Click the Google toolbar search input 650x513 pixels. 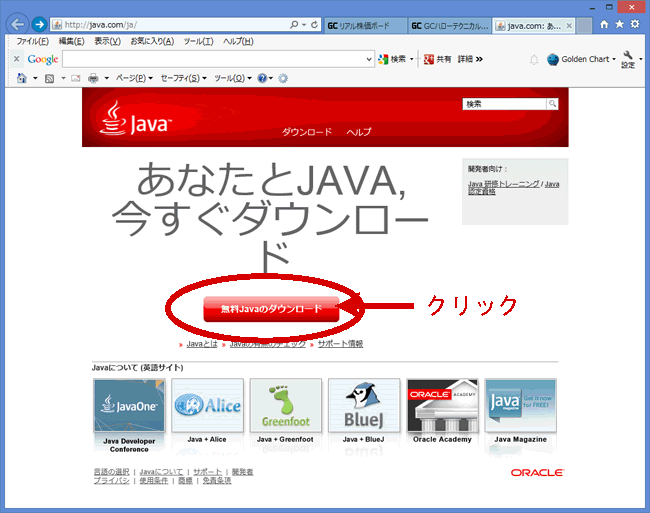(214, 59)
